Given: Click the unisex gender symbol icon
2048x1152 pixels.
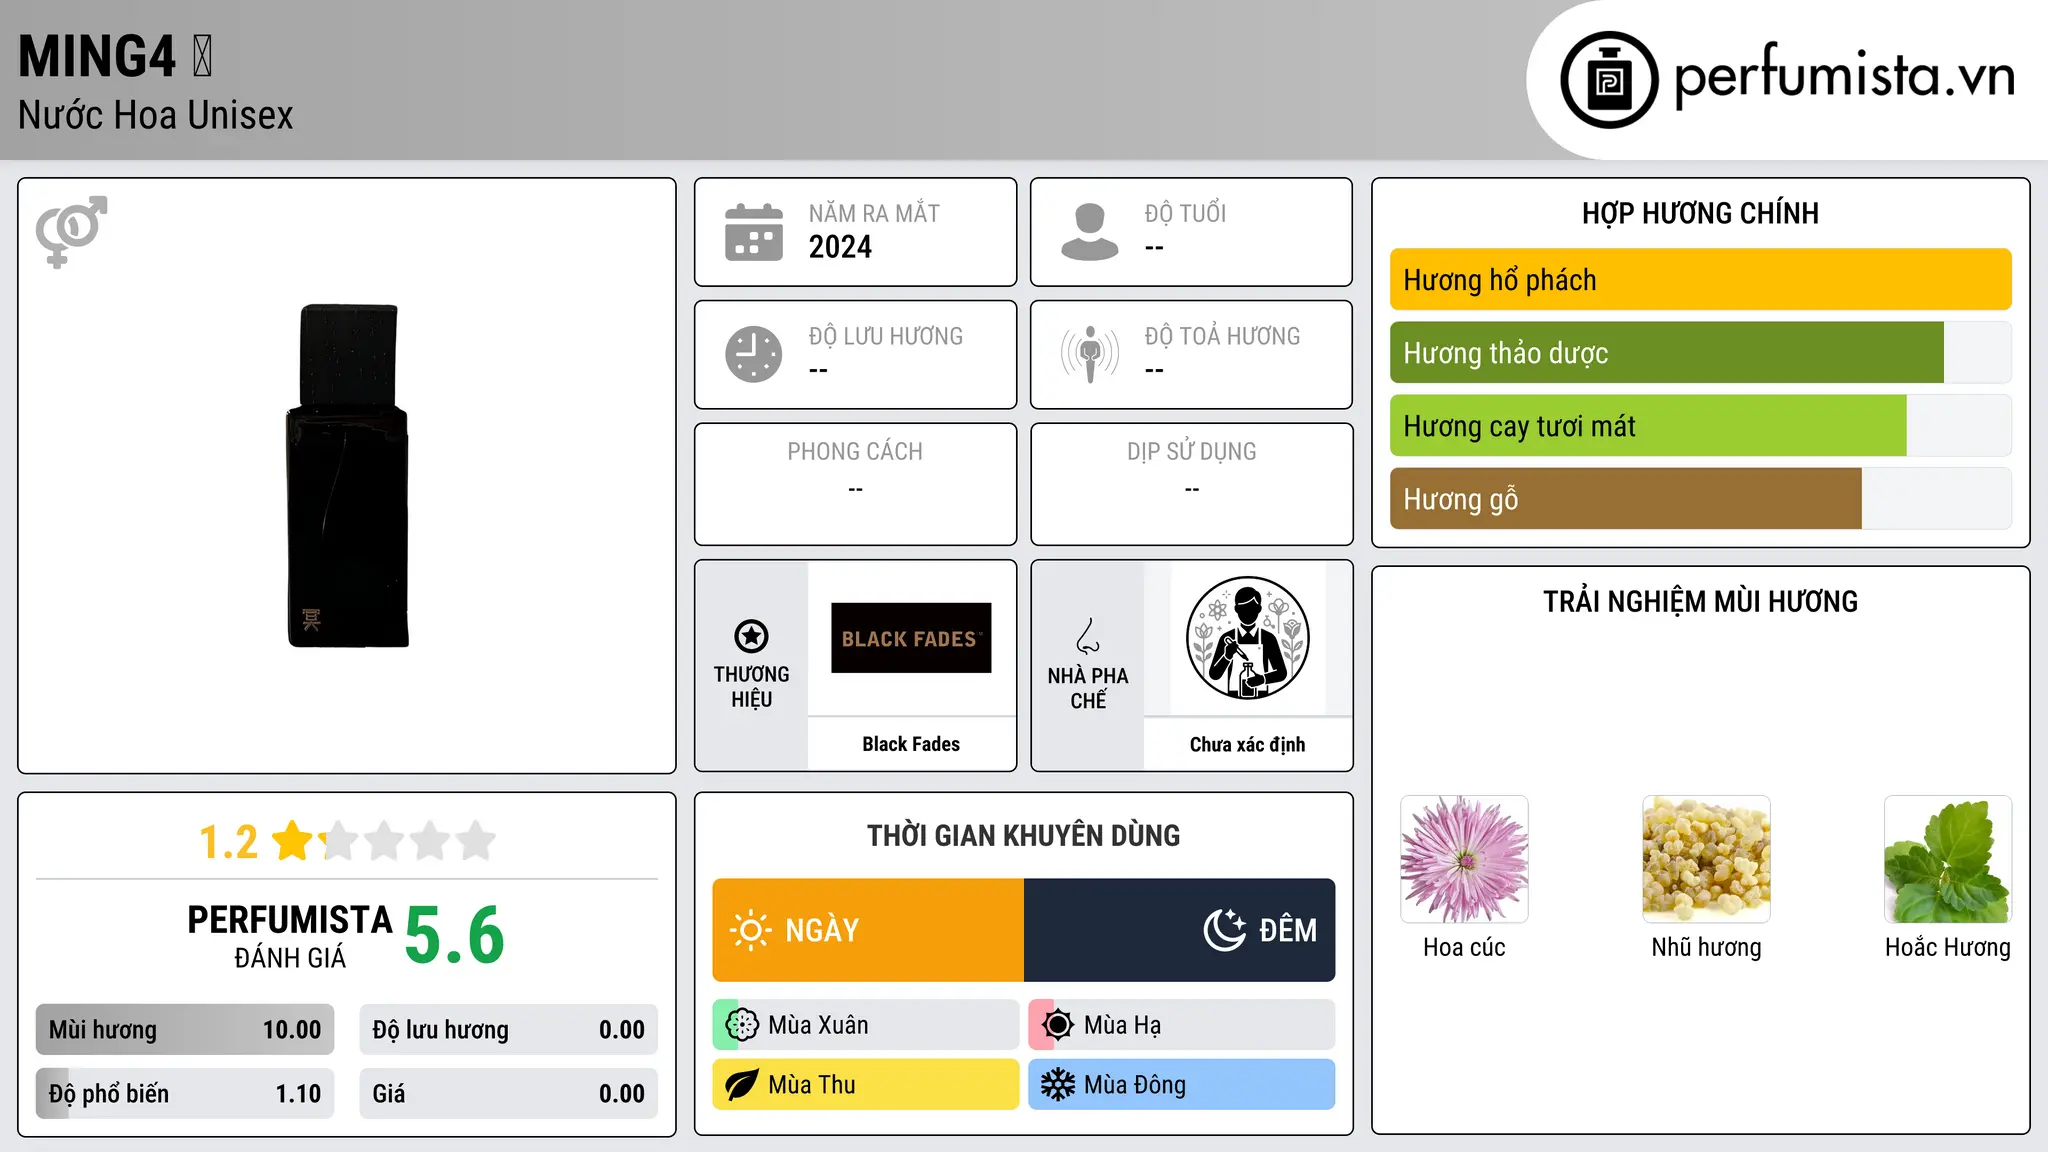Looking at the screenshot, I should 71,232.
